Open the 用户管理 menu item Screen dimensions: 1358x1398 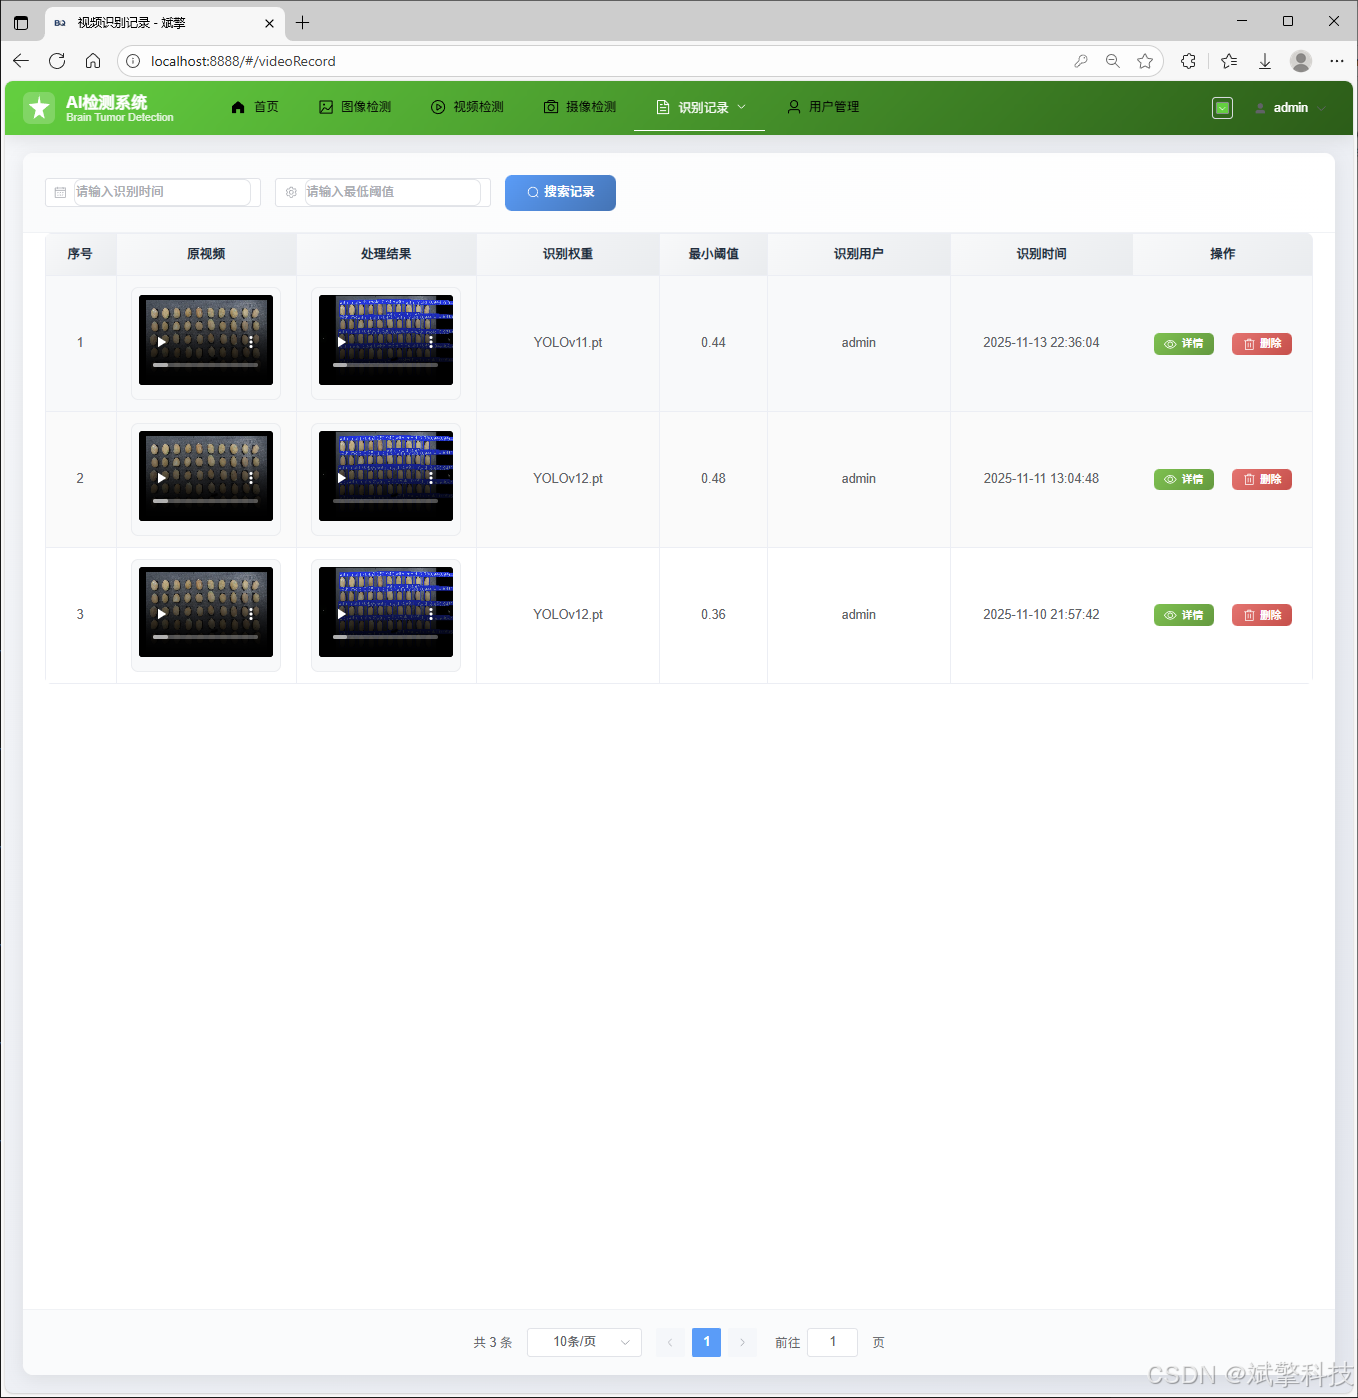click(823, 107)
